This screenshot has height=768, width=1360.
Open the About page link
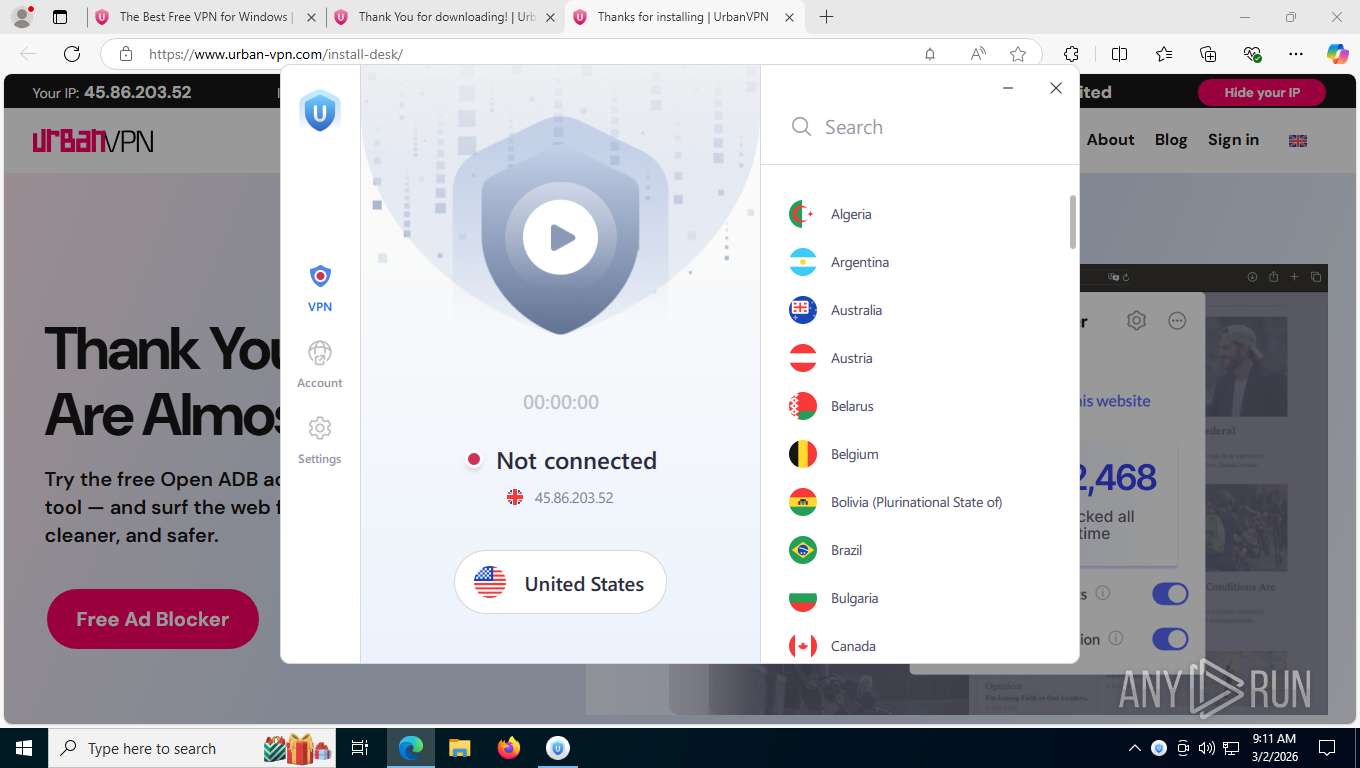(1110, 140)
